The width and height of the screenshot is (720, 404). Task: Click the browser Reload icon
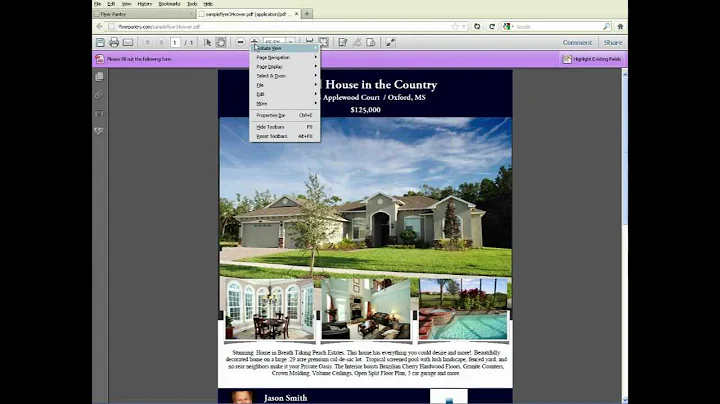492,27
